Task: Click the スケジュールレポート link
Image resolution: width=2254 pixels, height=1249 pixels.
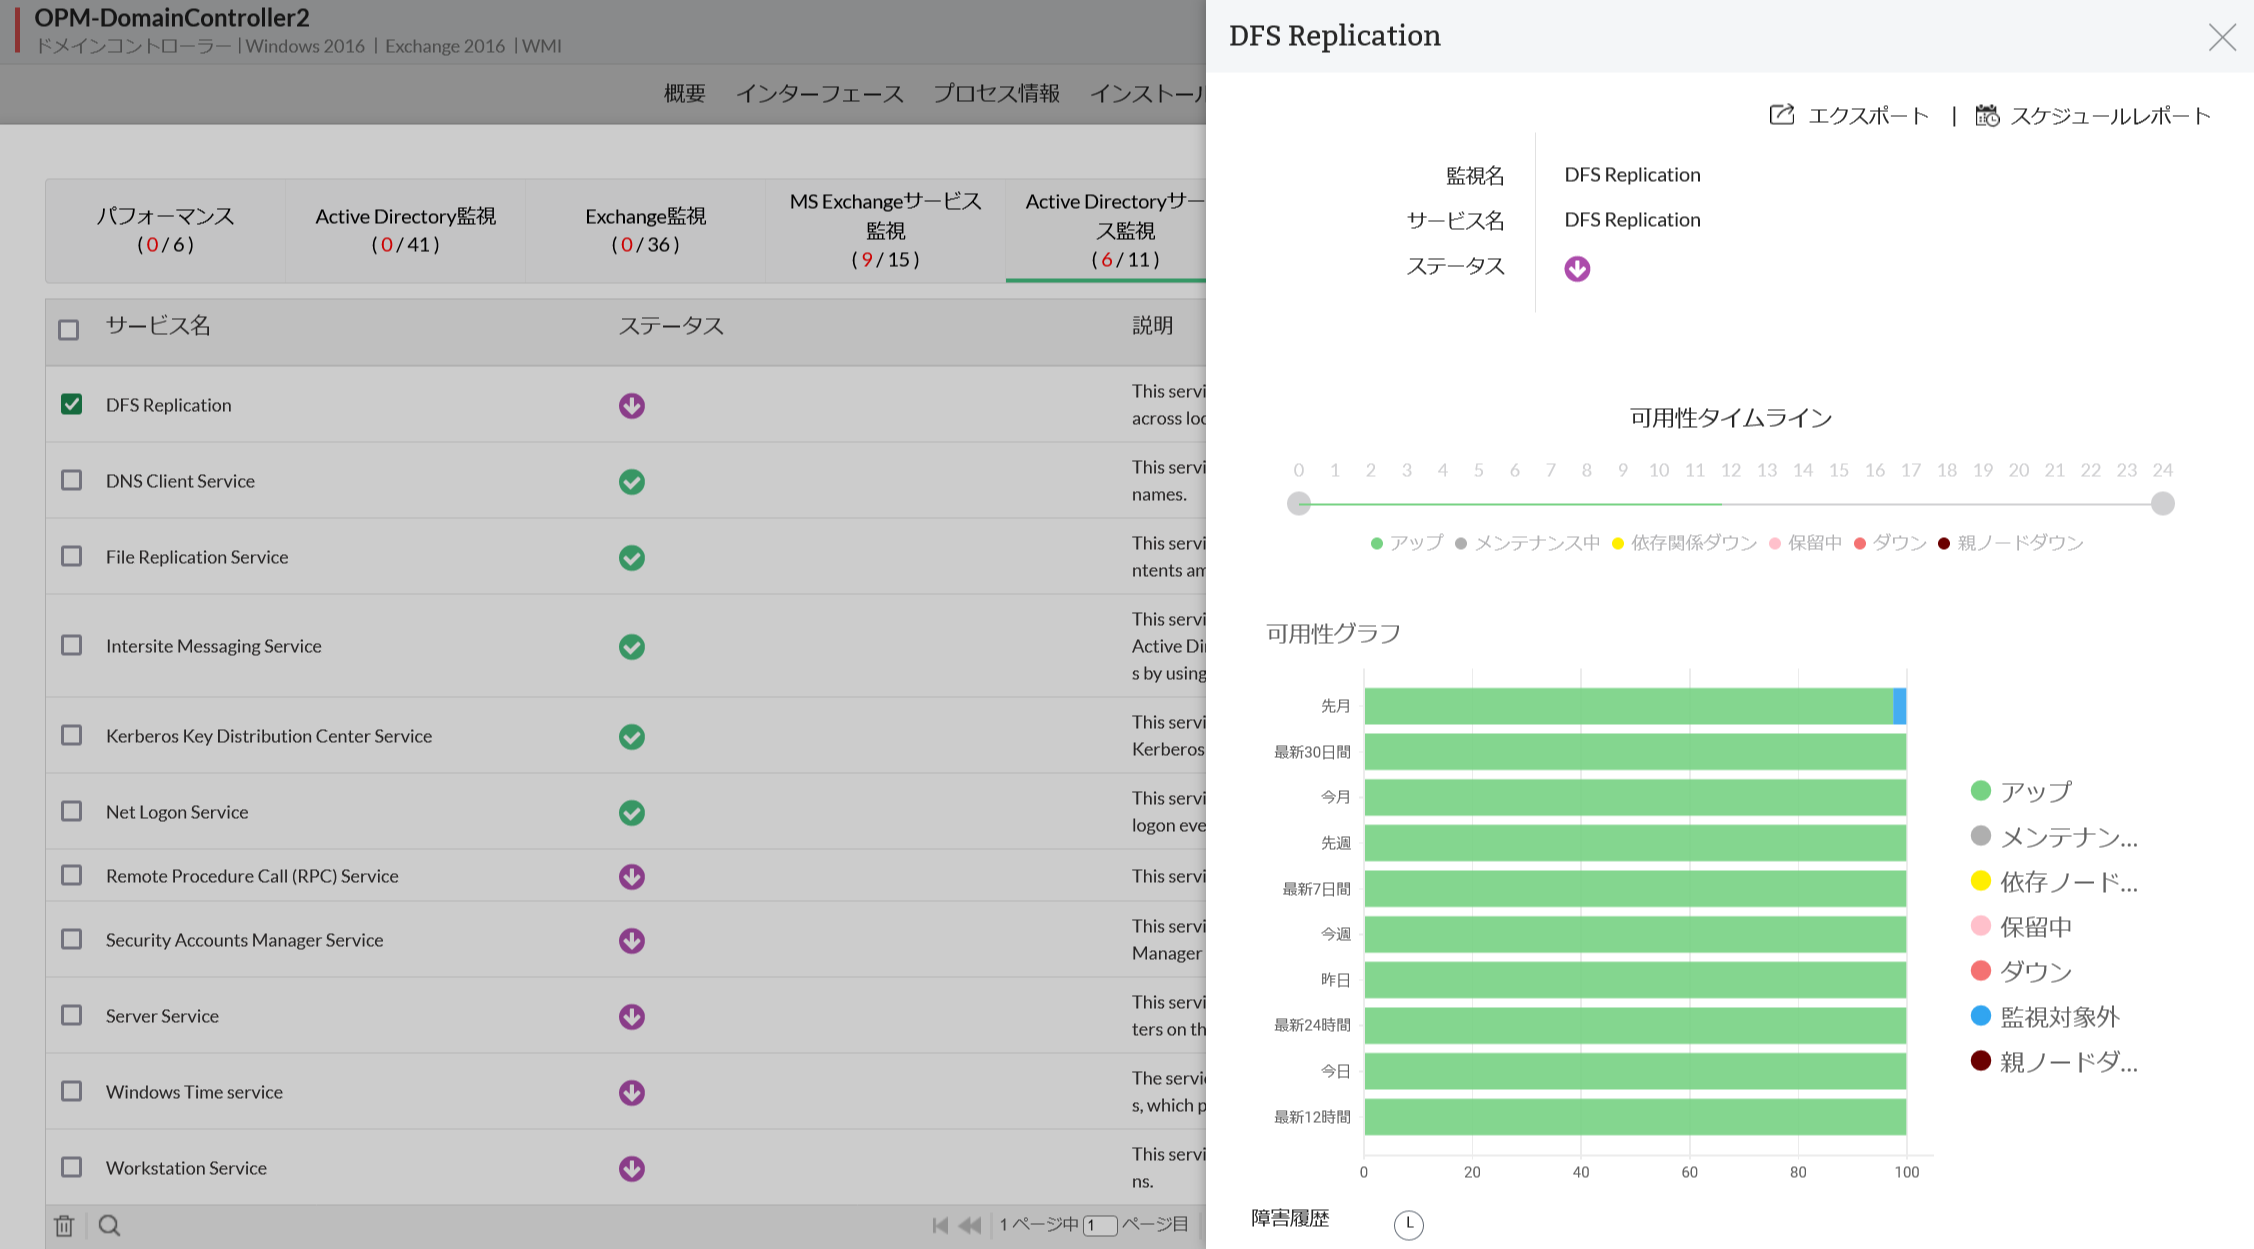Action: tap(2110, 116)
